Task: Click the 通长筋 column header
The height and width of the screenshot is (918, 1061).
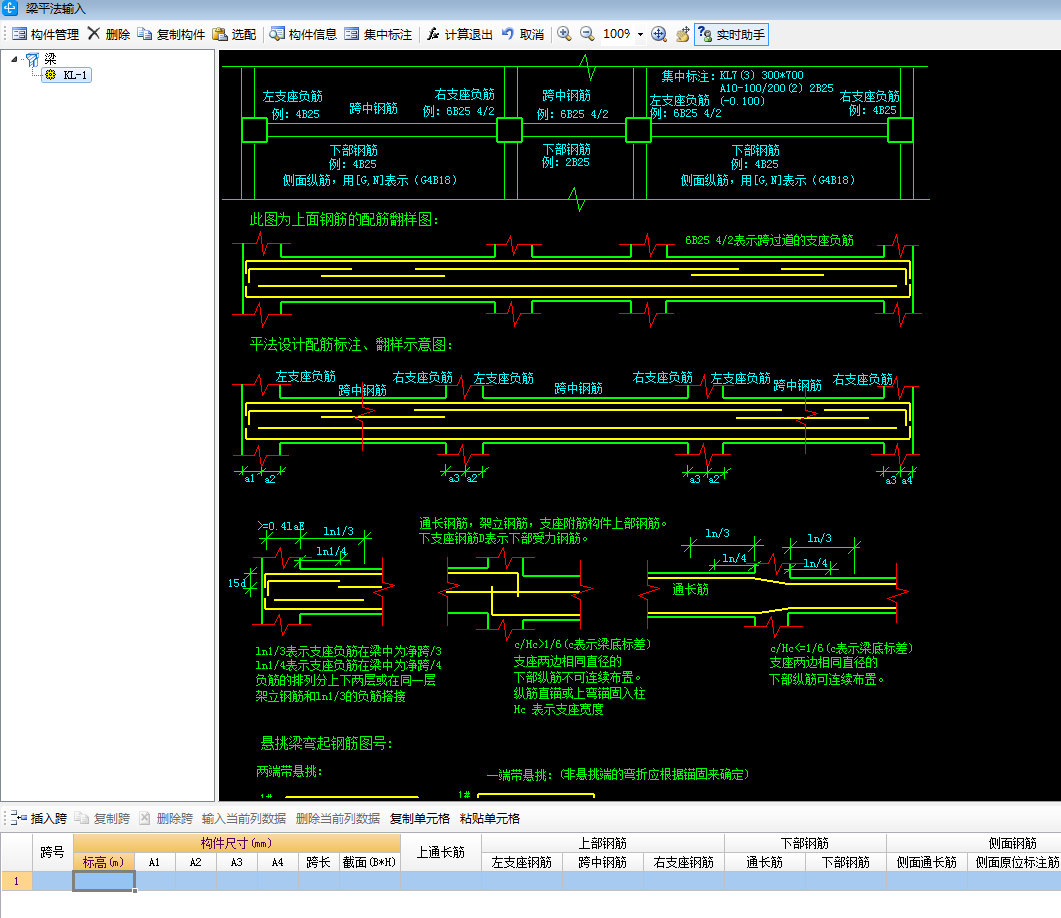Action: pyautogui.click(x=765, y=863)
